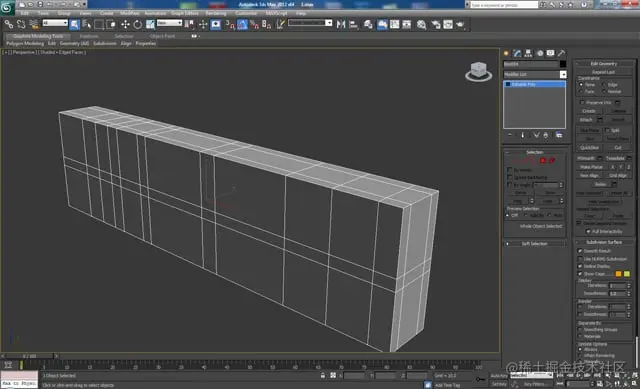Open the Curve Editor icon
Image resolution: width=640 pixels, height=389 pixels.
(x=394, y=24)
